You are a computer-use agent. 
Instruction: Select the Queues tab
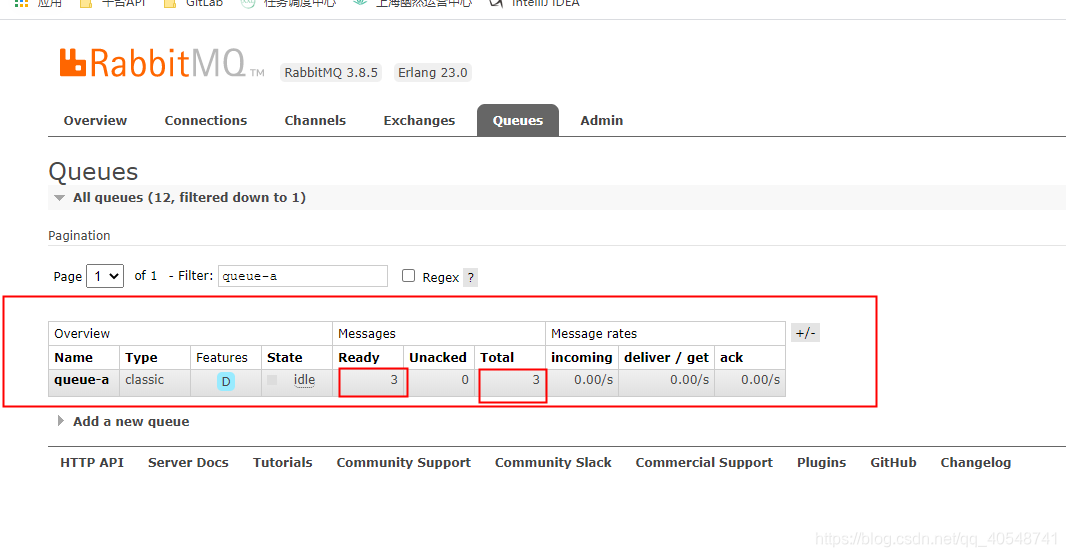[518, 120]
